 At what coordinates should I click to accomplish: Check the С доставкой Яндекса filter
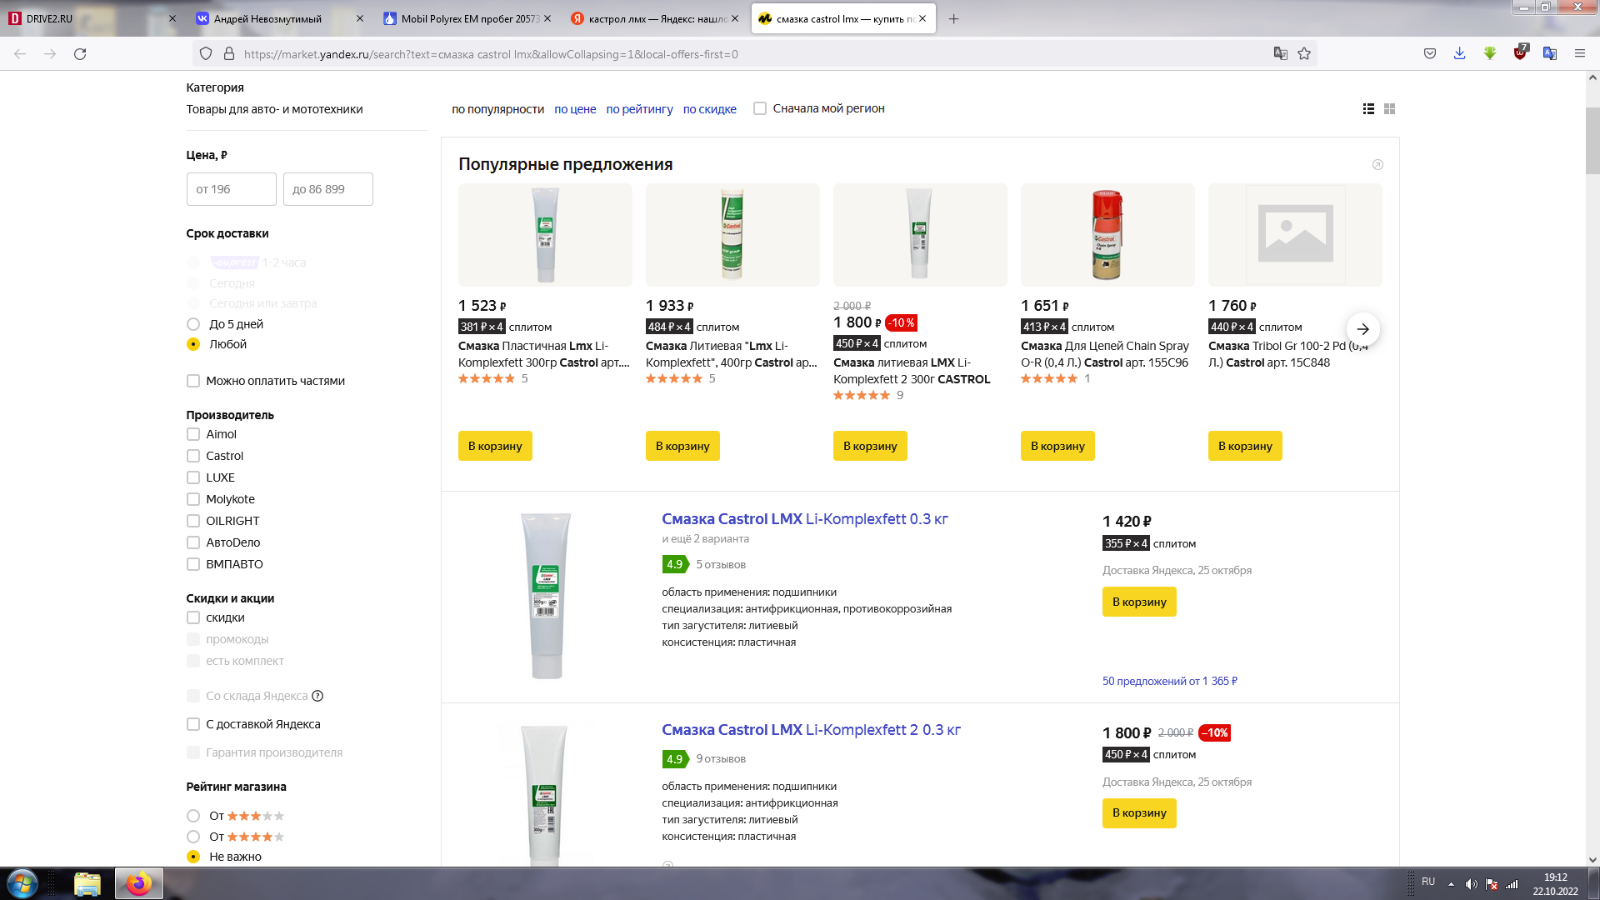[x=193, y=724]
